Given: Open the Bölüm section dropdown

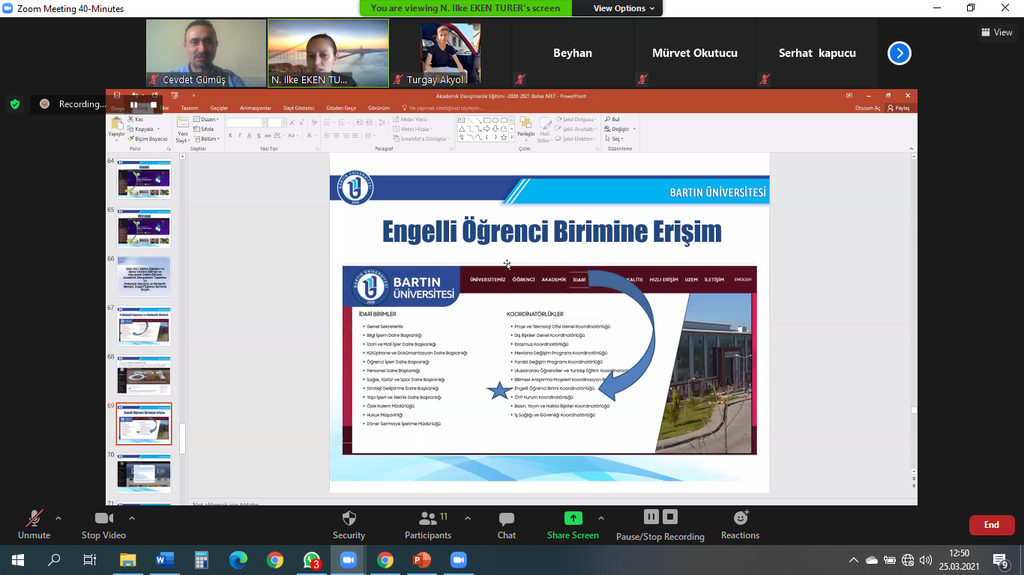Looking at the screenshot, I should pyautogui.click(x=206, y=139).
